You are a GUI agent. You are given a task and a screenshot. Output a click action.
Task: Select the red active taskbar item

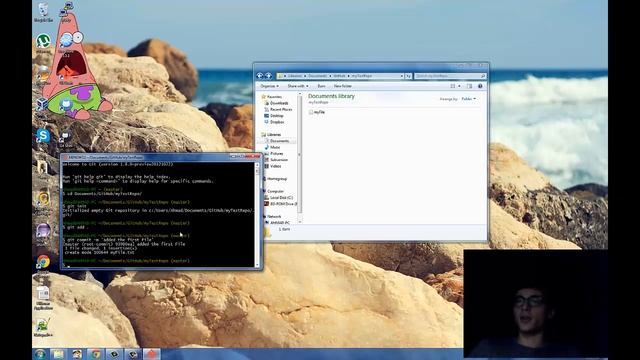point(151,354)
